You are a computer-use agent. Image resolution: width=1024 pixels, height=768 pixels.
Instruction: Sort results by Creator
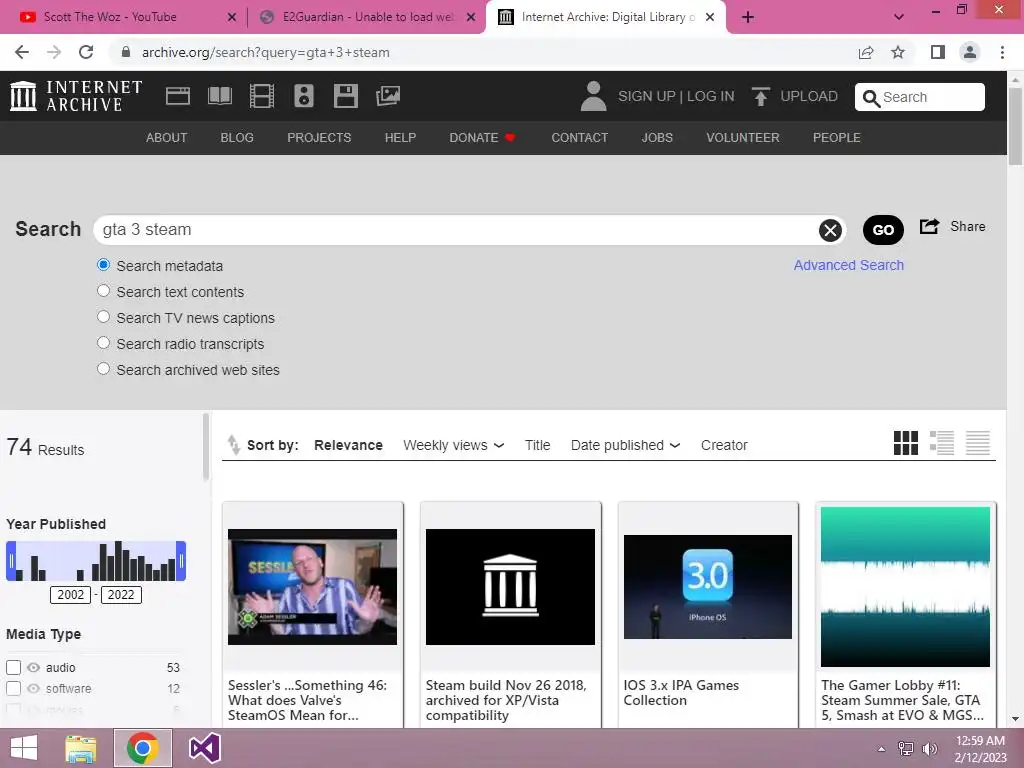(x=724, y=445)
